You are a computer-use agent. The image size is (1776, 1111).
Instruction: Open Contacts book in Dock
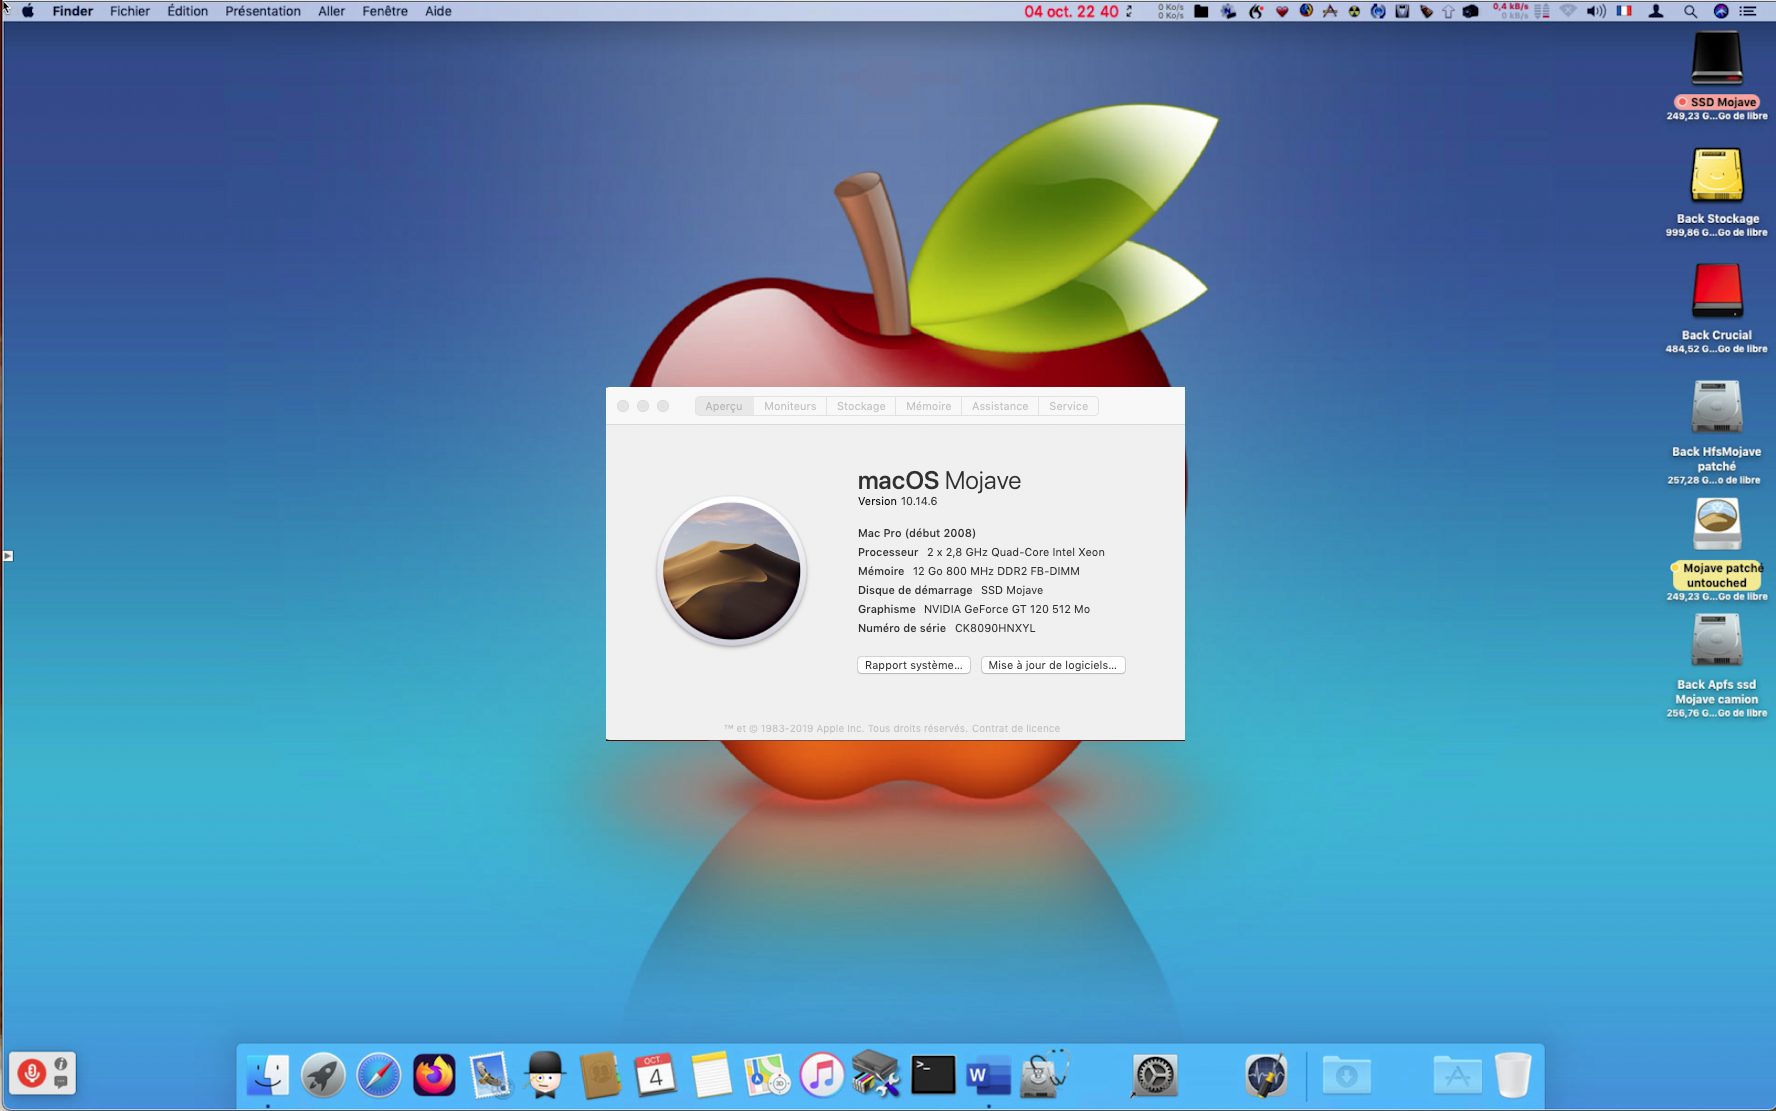(600, 1075)
